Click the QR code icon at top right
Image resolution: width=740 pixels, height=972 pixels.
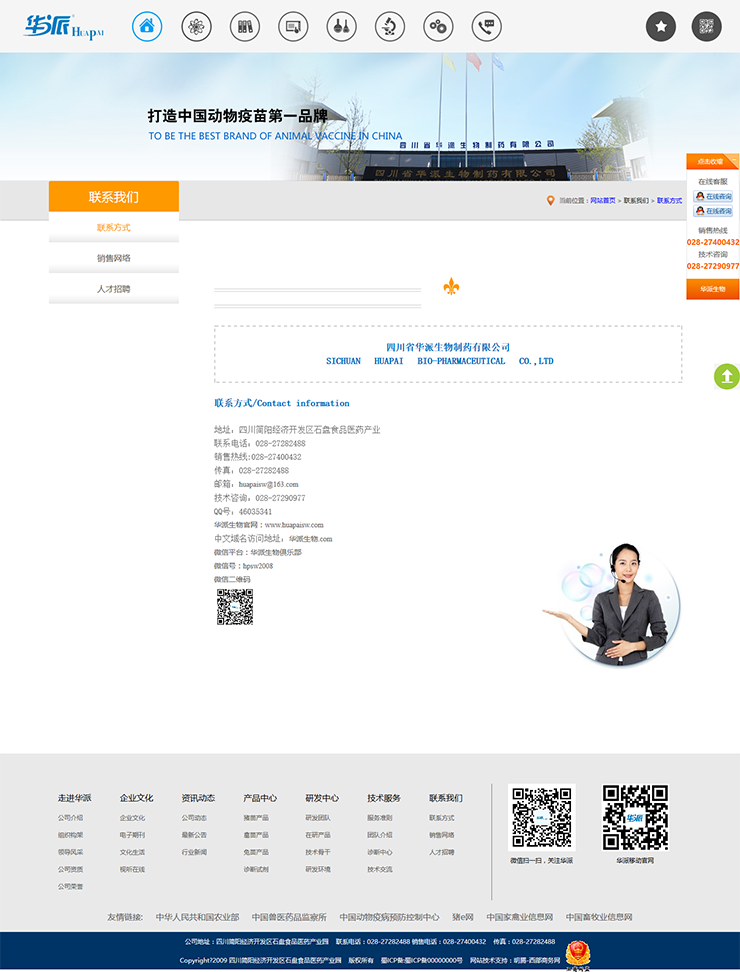(x=706, y=27)
